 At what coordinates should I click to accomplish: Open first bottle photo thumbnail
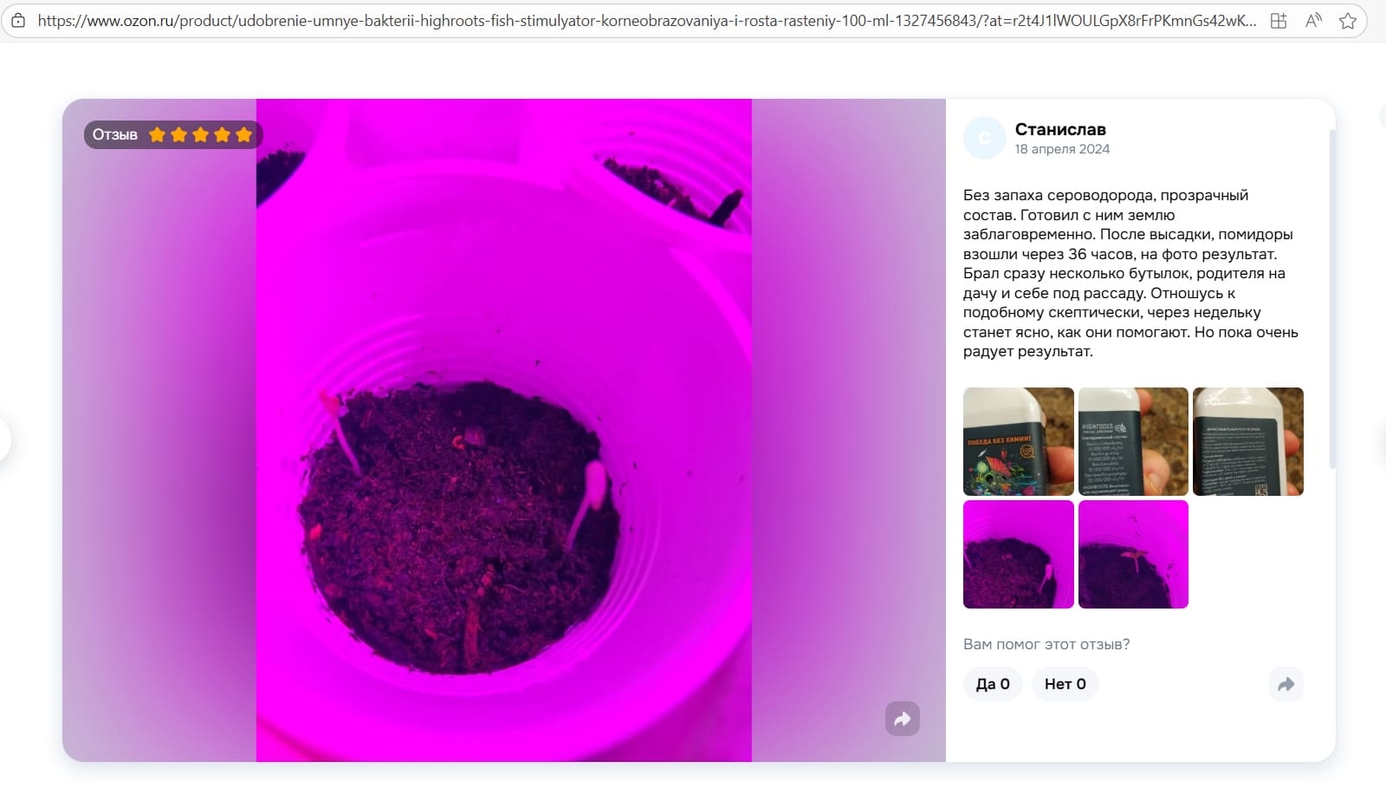pyautogui.click(x=1018, y=442)
